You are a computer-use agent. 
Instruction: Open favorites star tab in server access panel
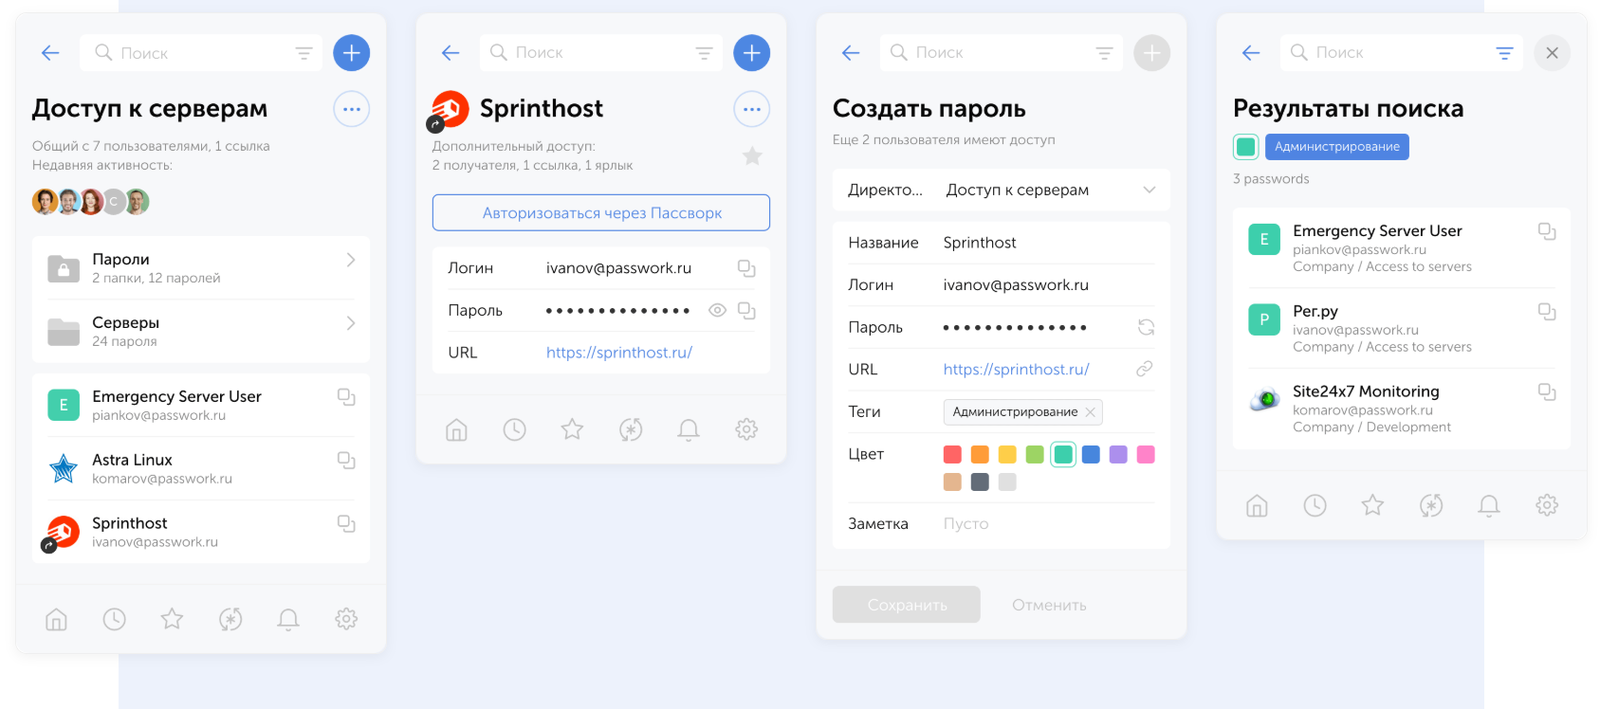coord(172,619)
